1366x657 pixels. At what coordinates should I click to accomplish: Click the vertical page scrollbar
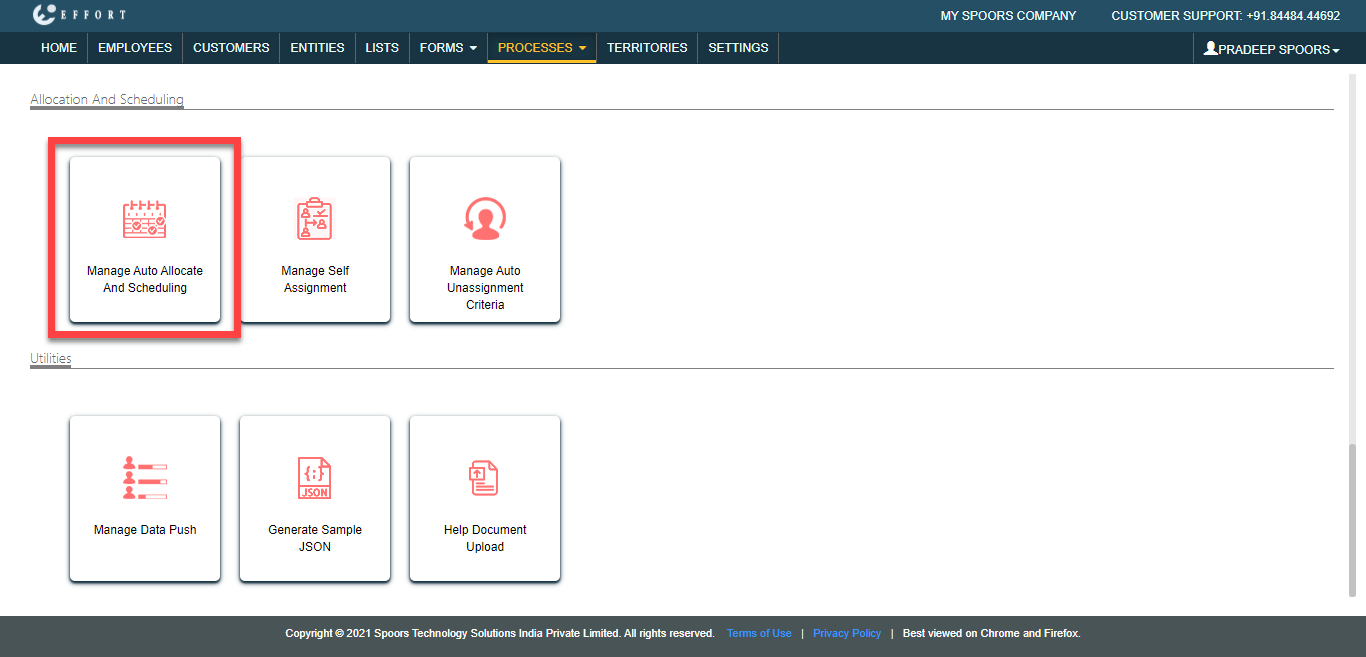(x=1353, y=520)
